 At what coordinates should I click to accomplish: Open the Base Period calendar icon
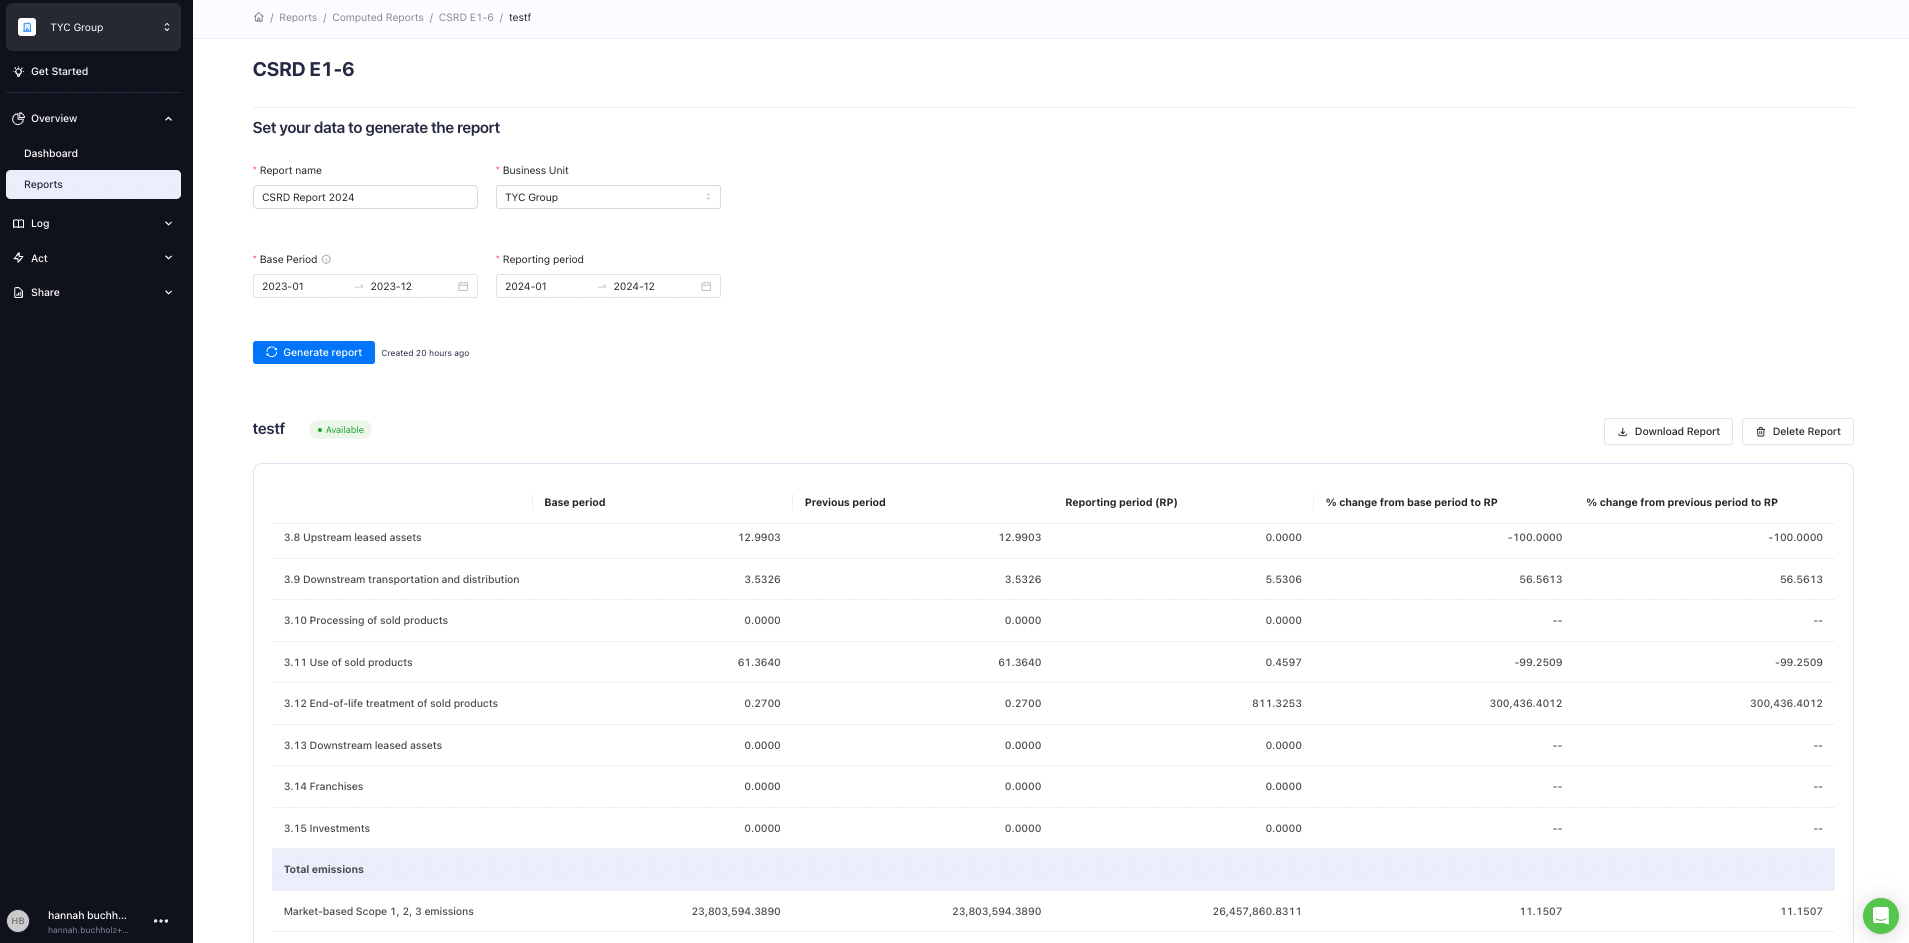pos(463,286)
